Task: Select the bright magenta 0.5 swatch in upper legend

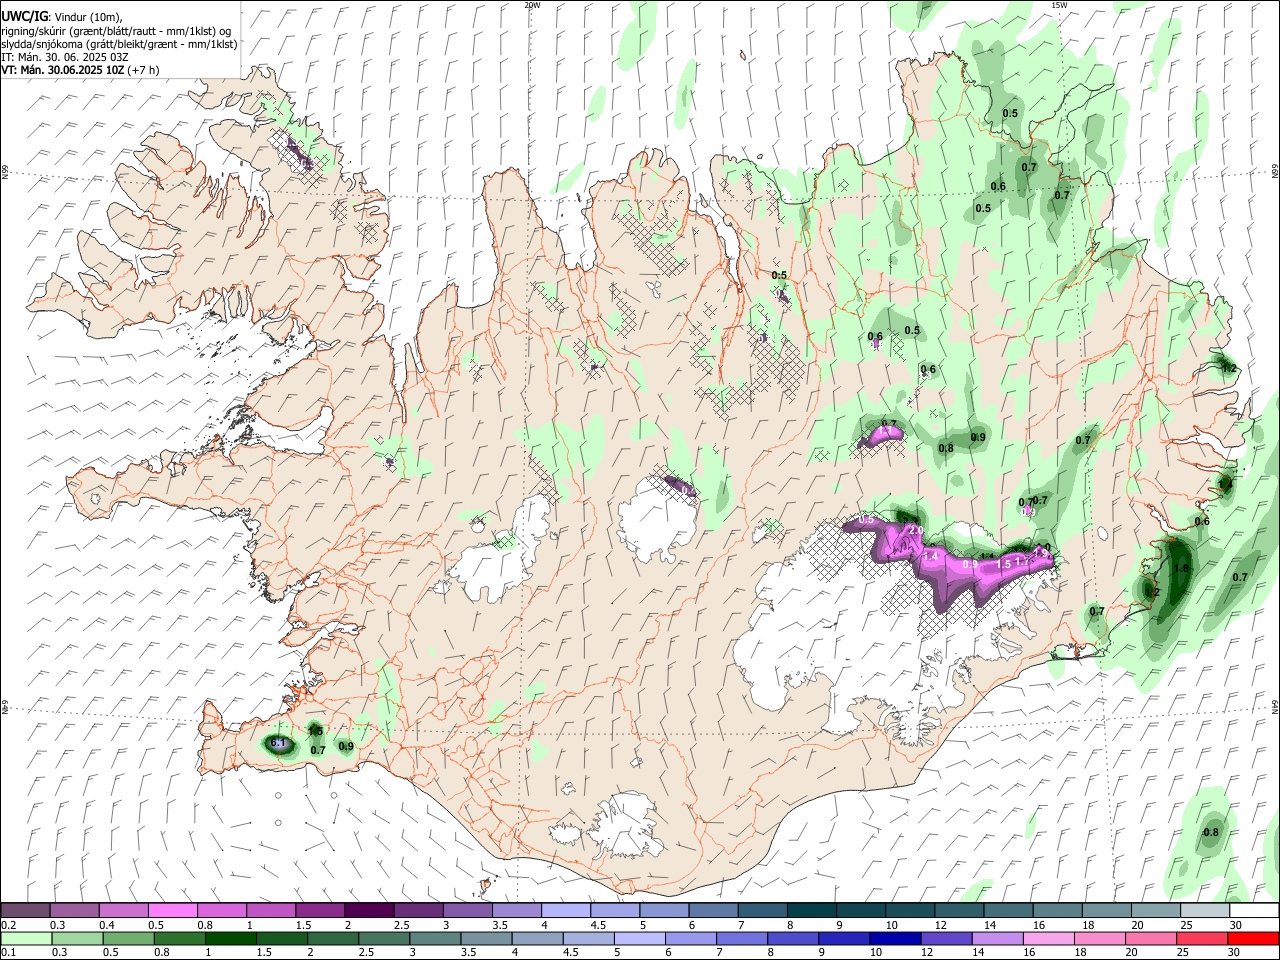Action: pos(172,911)
